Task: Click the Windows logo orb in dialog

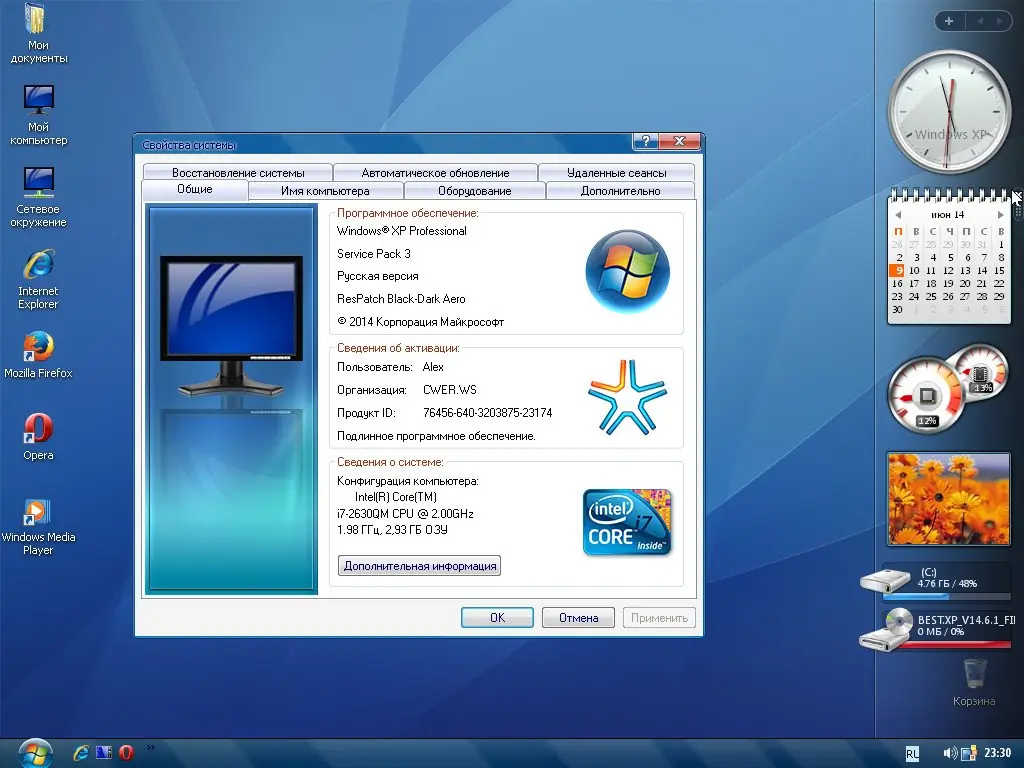Action: tap(627, 270)
